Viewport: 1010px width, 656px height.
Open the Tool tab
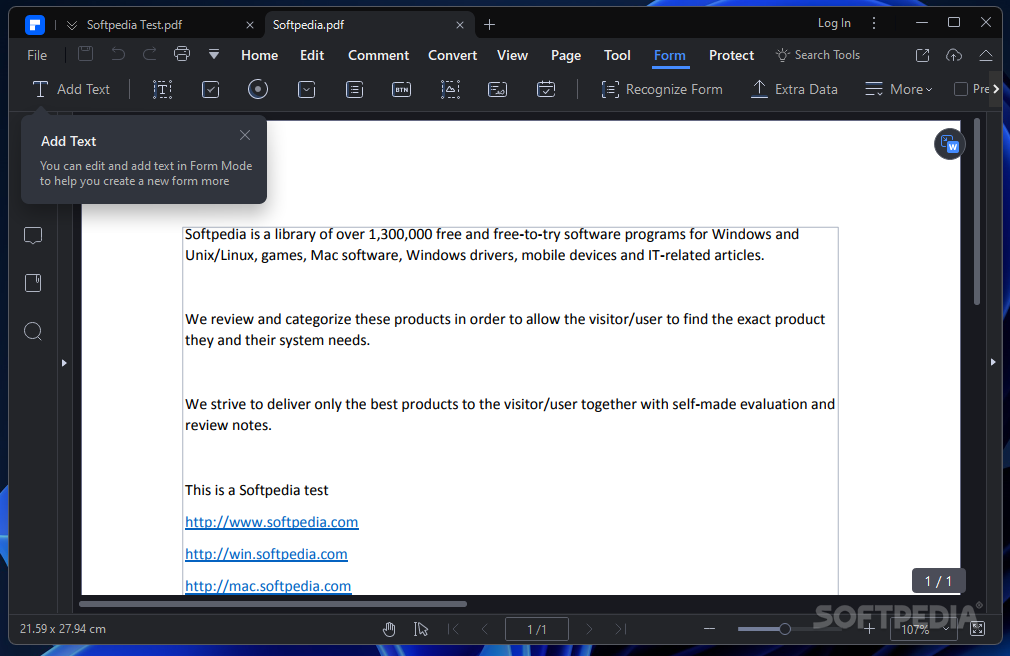click(x=617, y=55)
